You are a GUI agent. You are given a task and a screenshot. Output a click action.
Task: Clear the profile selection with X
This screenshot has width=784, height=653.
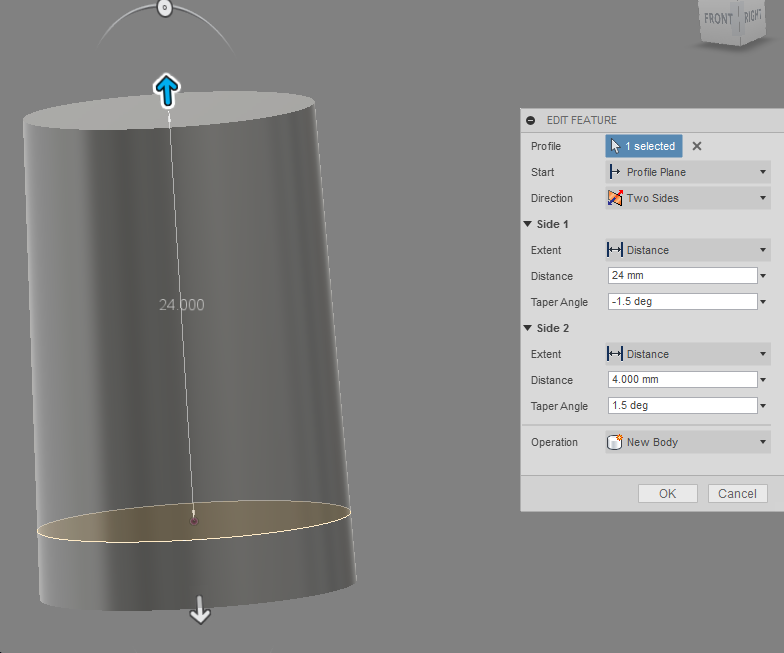pyautogui.click(x=696, y=146)
